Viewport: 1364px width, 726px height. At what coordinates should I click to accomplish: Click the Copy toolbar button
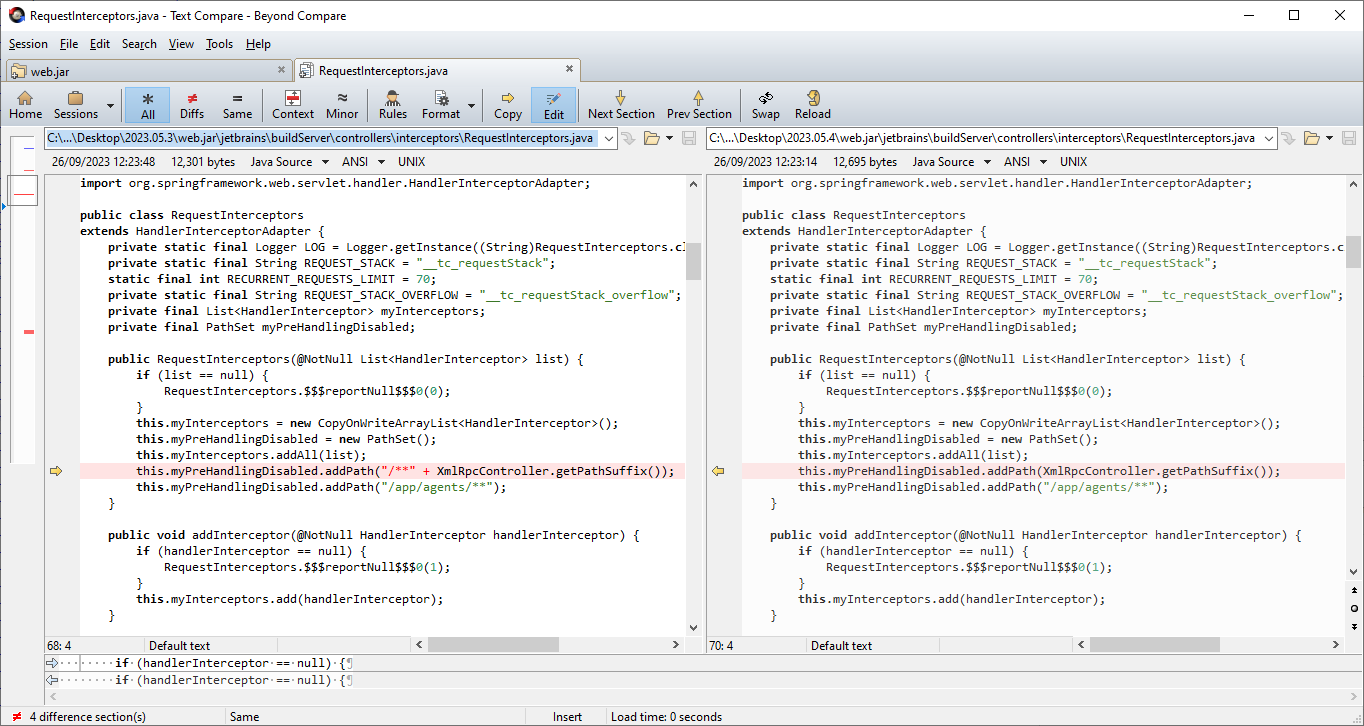click(x=508, y=105)
